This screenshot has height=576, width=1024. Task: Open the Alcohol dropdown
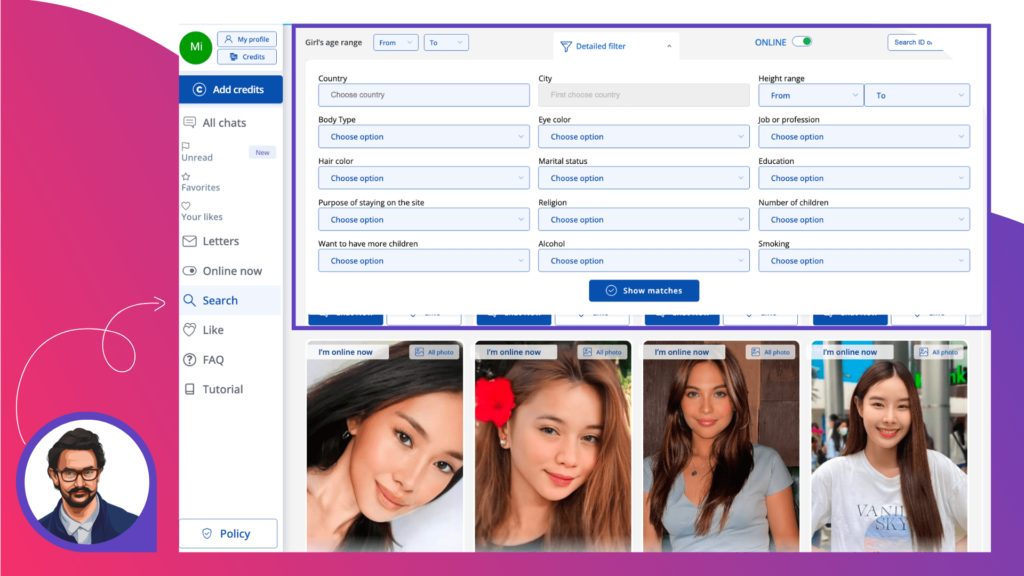644,261
